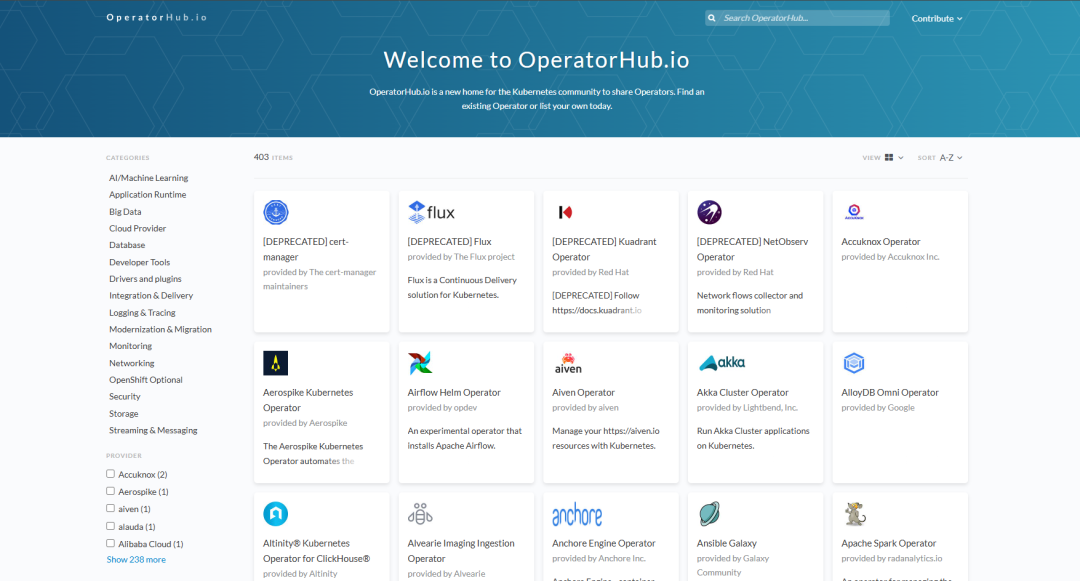The width and height of the screenshot is (1080, 581).
Task: Select Modernization & Migration category
Action: pos(160,329)
